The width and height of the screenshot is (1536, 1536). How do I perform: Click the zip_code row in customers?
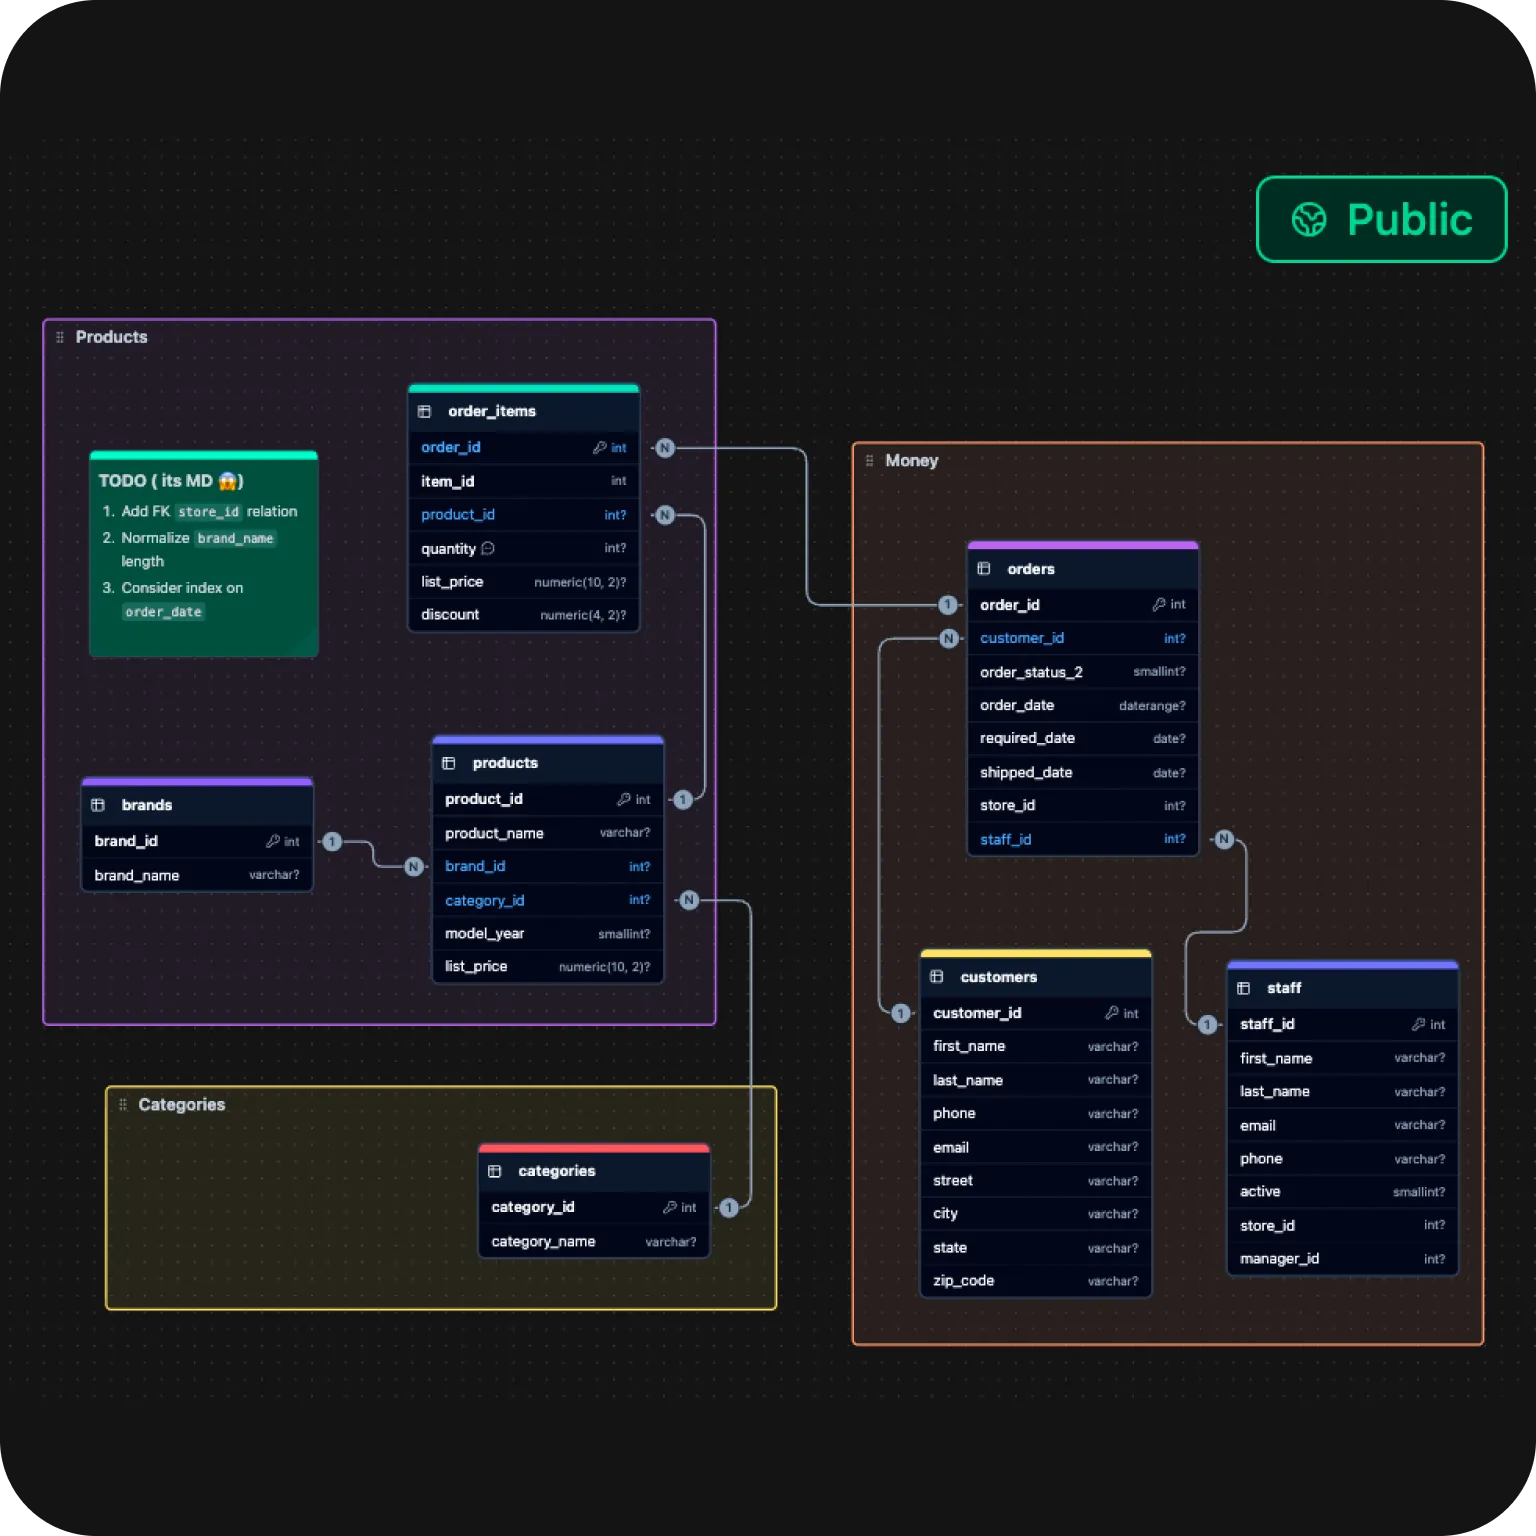click(x=1036, y=1280)
